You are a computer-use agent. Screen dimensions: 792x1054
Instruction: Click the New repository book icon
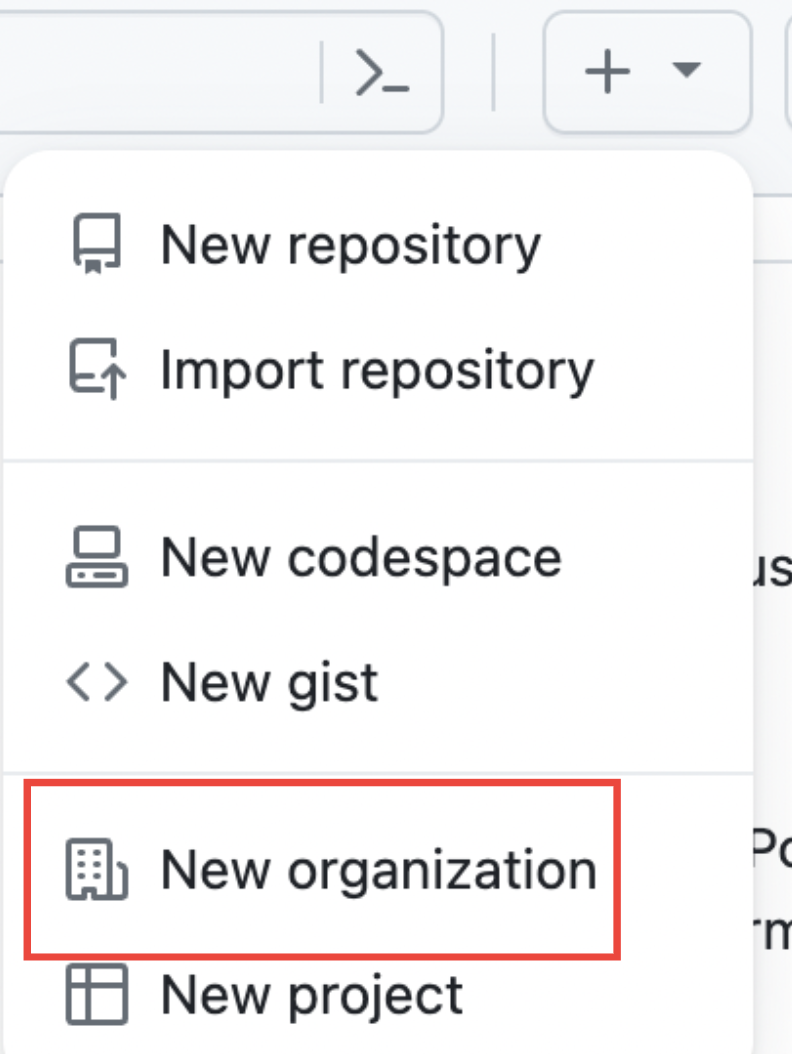point(97,245)
